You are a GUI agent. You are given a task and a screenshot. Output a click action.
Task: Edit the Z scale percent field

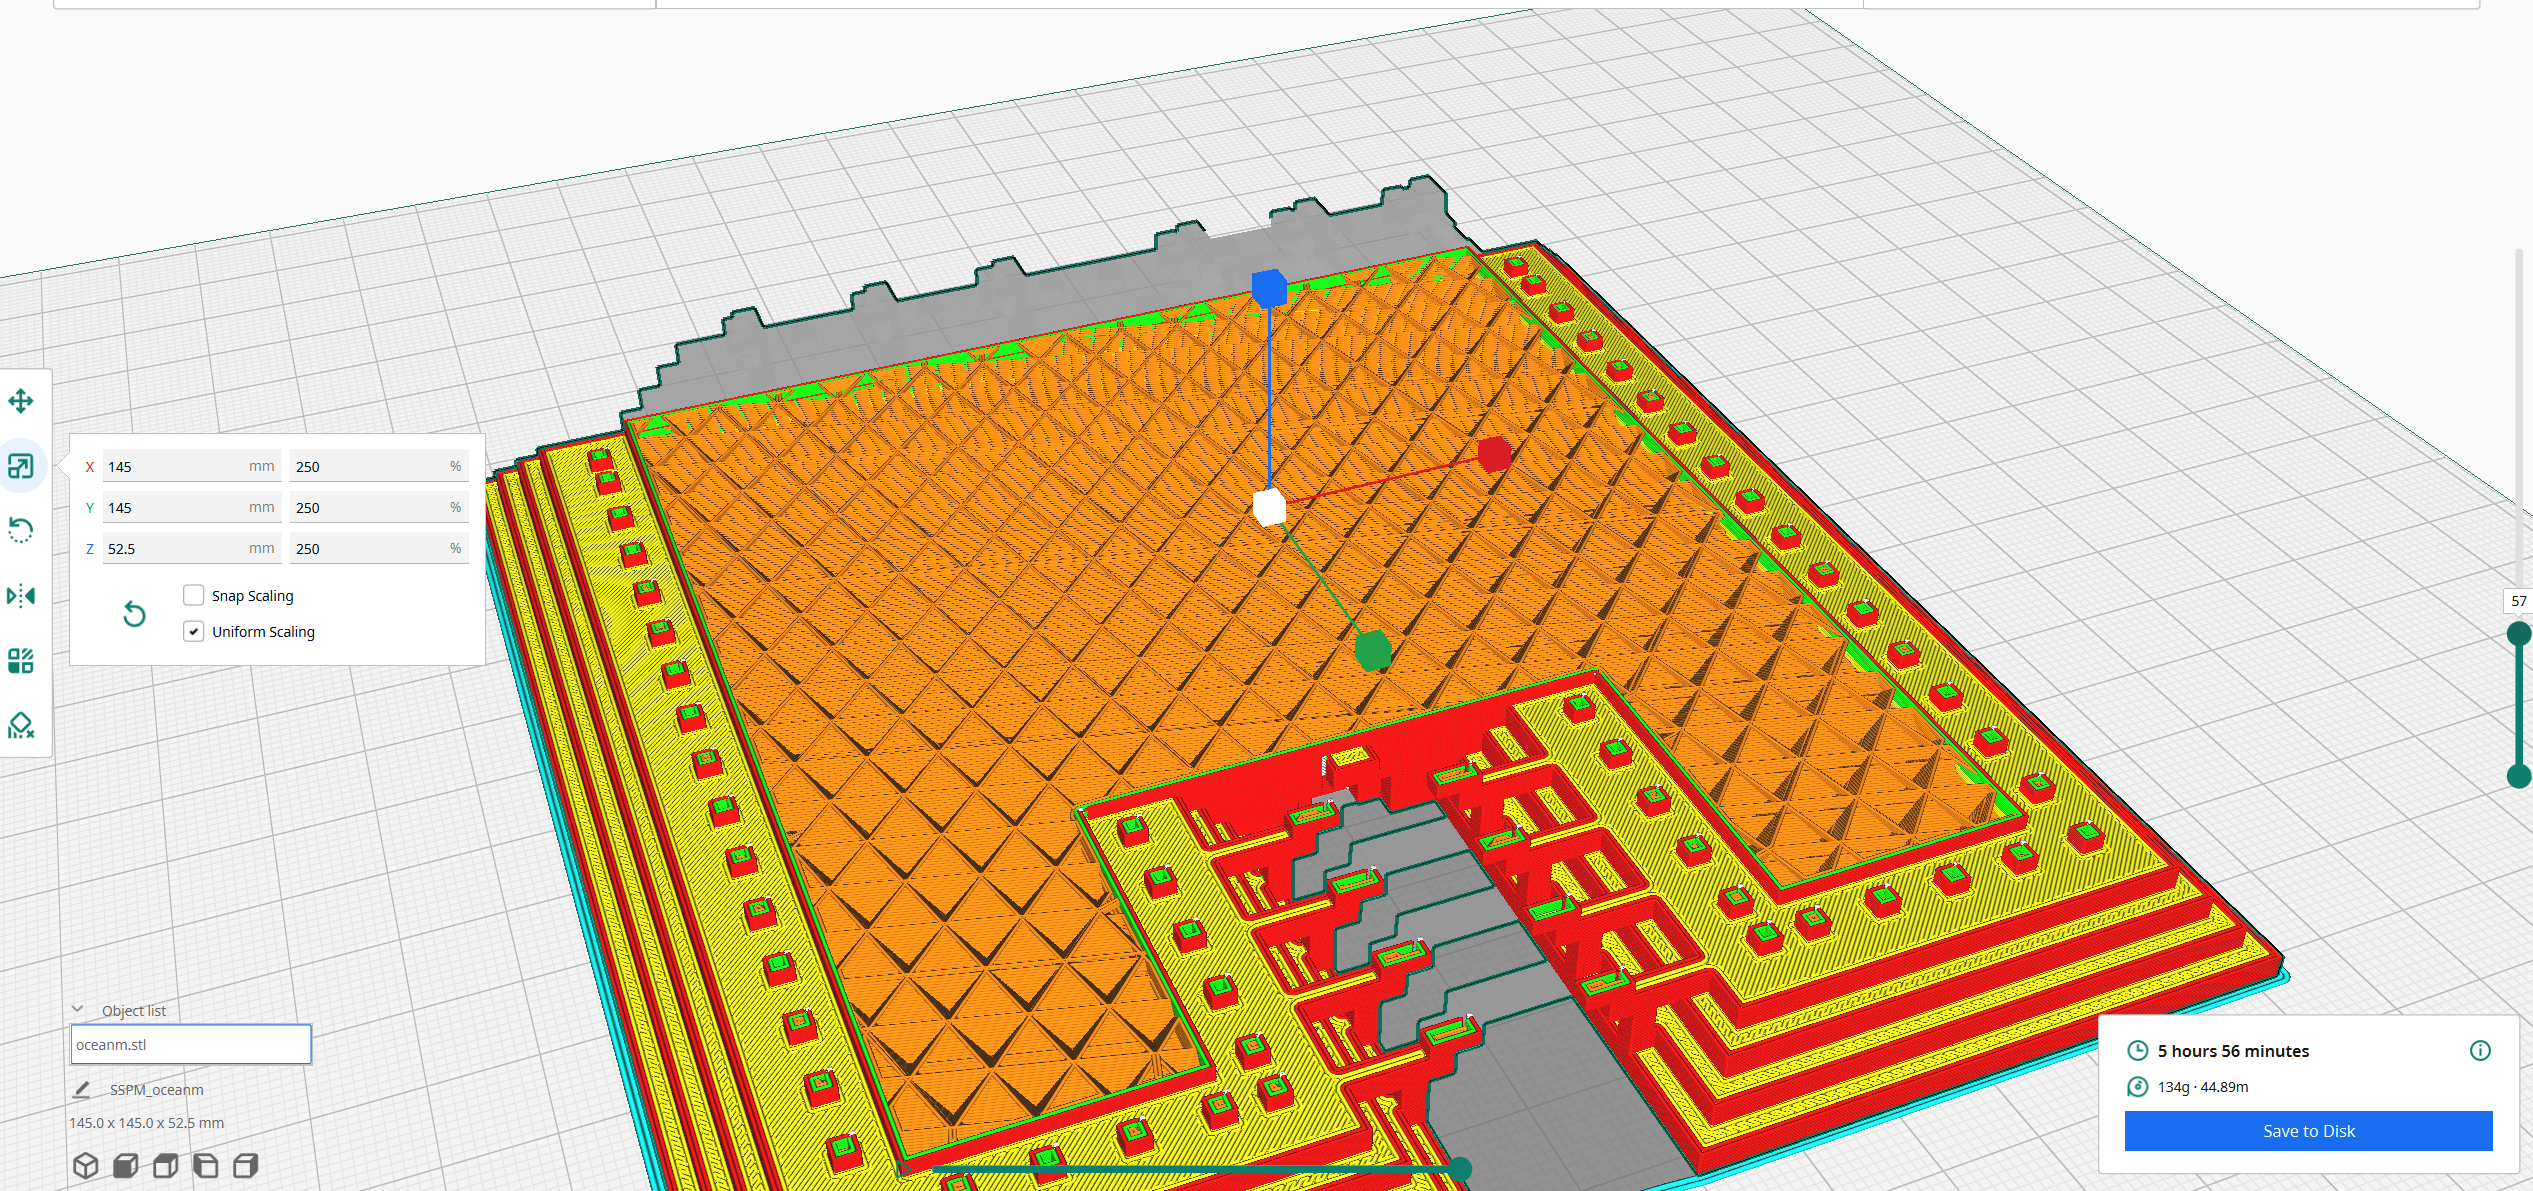point(379,548)
